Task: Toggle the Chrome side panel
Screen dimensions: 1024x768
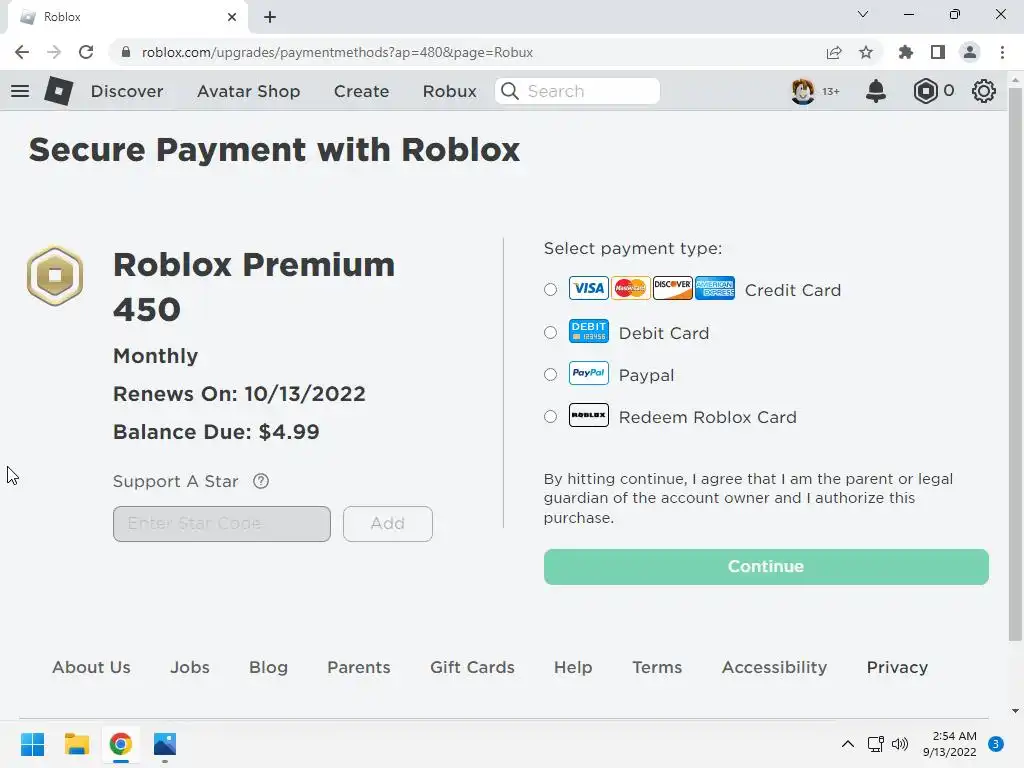Action: tap(938, 52)
